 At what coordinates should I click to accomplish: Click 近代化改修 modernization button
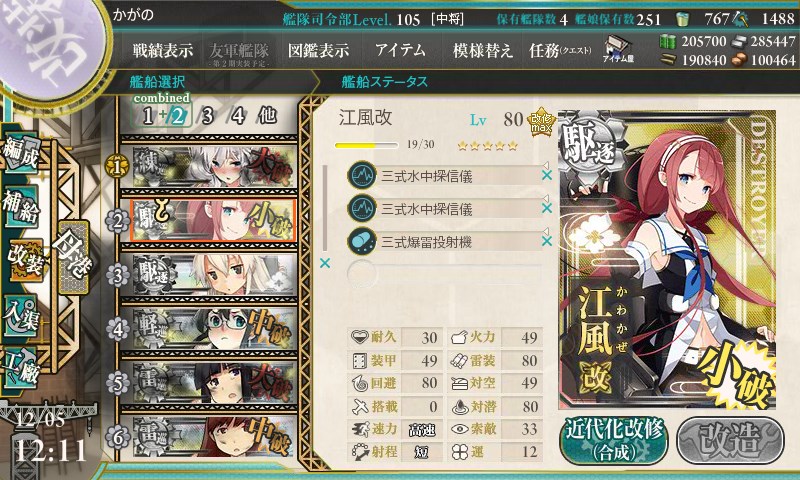point(614,441)
